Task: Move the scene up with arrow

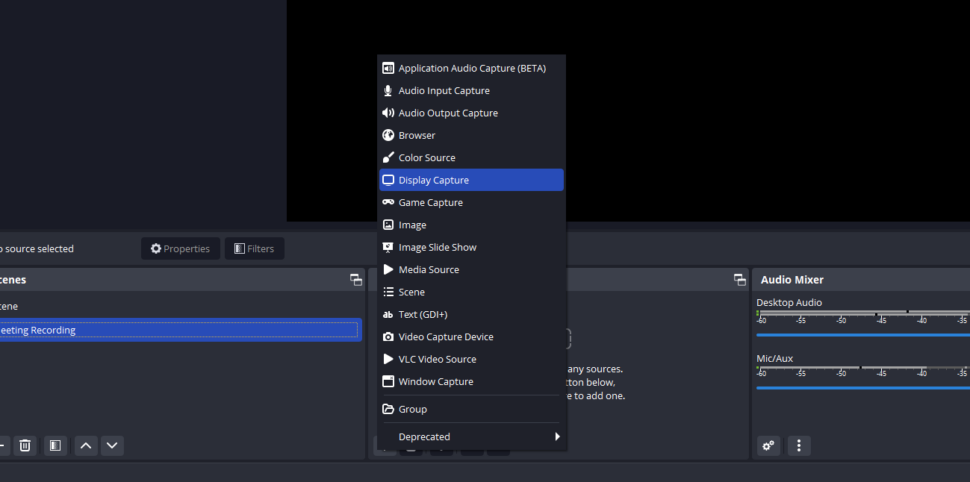Action: 86,445
